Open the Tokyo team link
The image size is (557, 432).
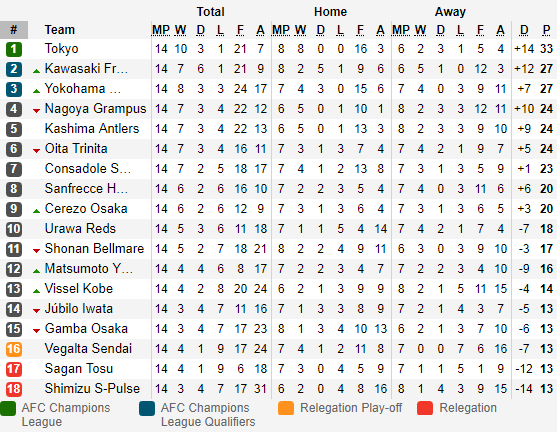(x=61, y=49)
